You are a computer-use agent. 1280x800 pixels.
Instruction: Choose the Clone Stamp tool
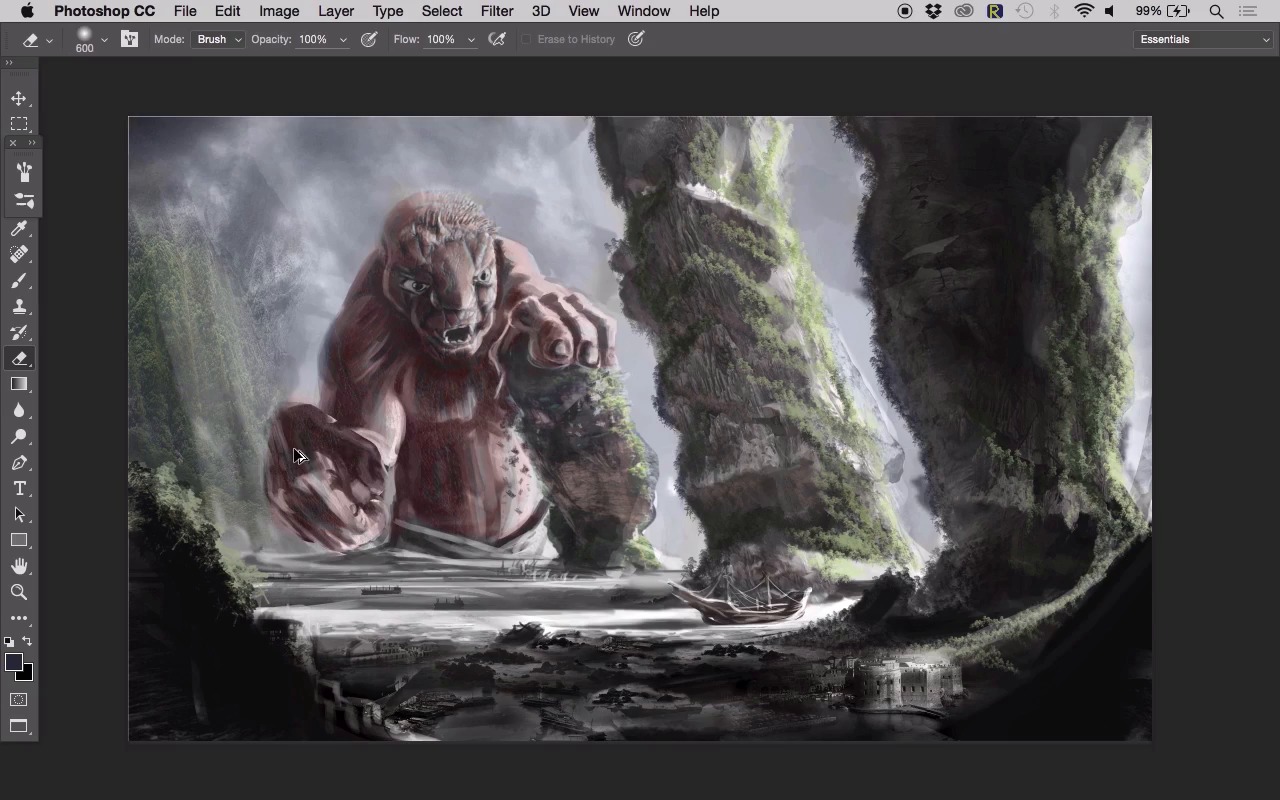tap(19, 307)
